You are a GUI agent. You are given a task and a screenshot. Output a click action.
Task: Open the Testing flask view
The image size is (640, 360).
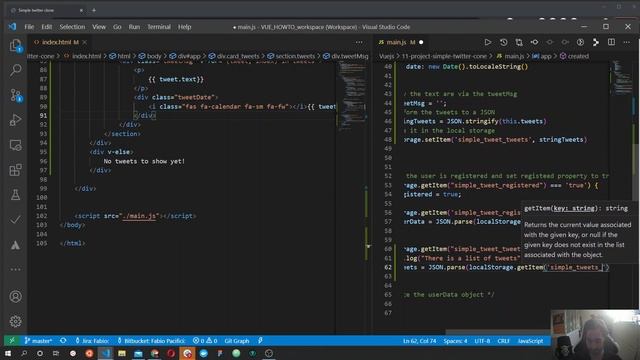click(16, 195)
